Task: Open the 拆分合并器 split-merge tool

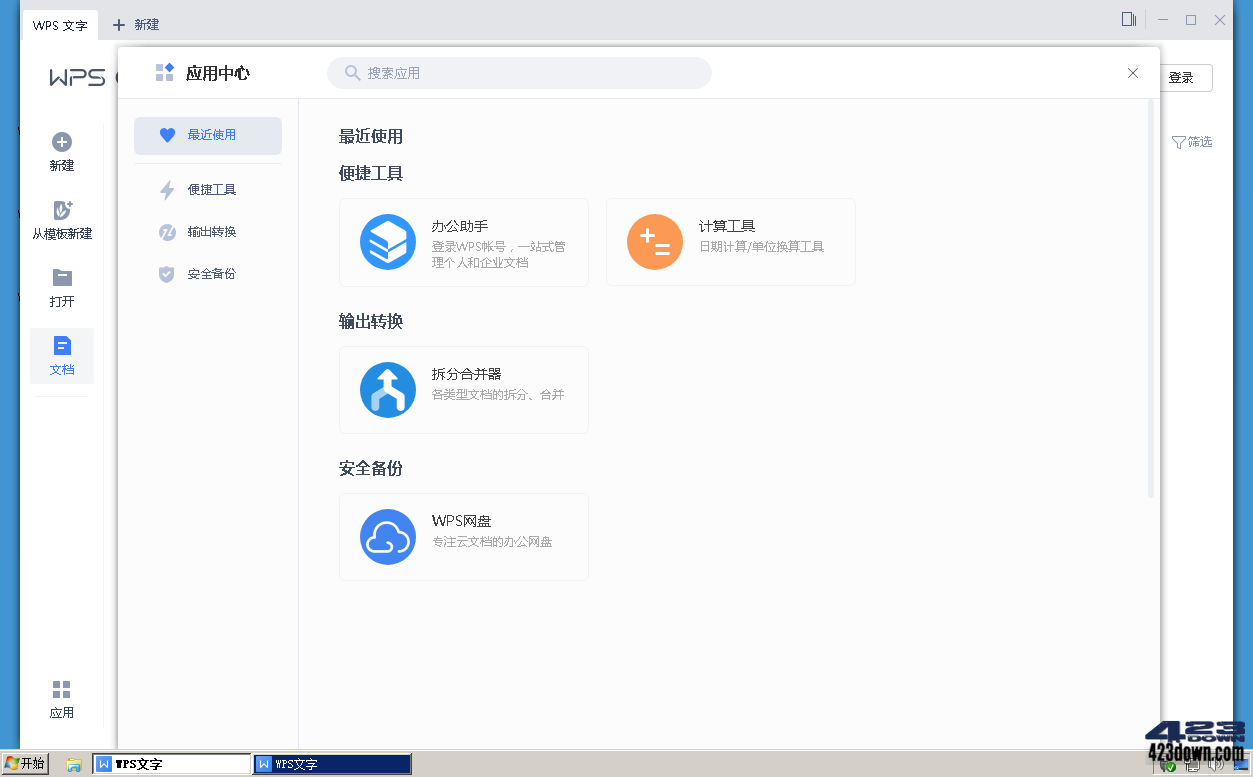Action: click(x=463, y=389)
